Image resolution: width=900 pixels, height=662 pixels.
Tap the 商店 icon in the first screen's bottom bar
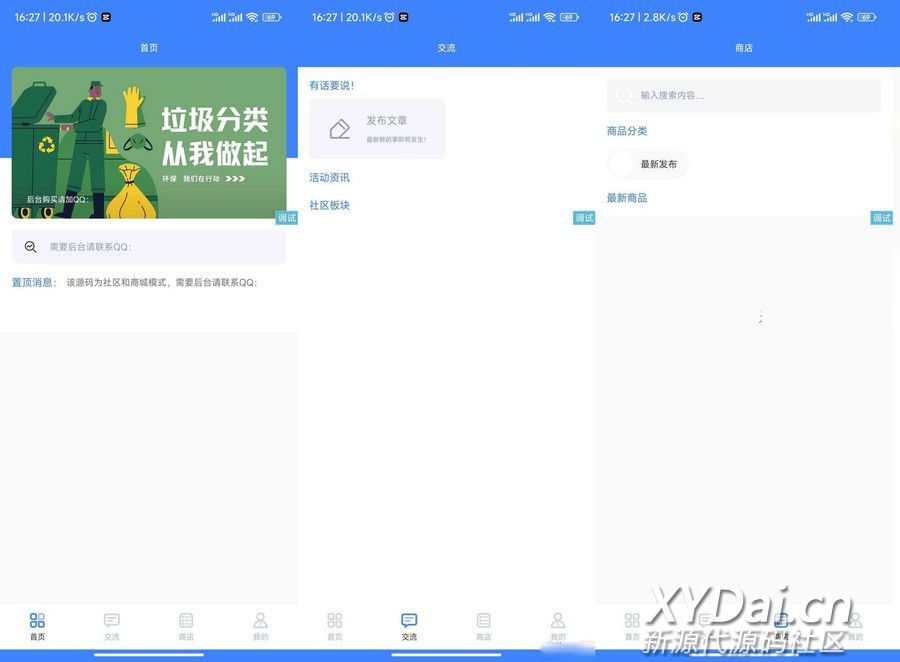point(186,621)
